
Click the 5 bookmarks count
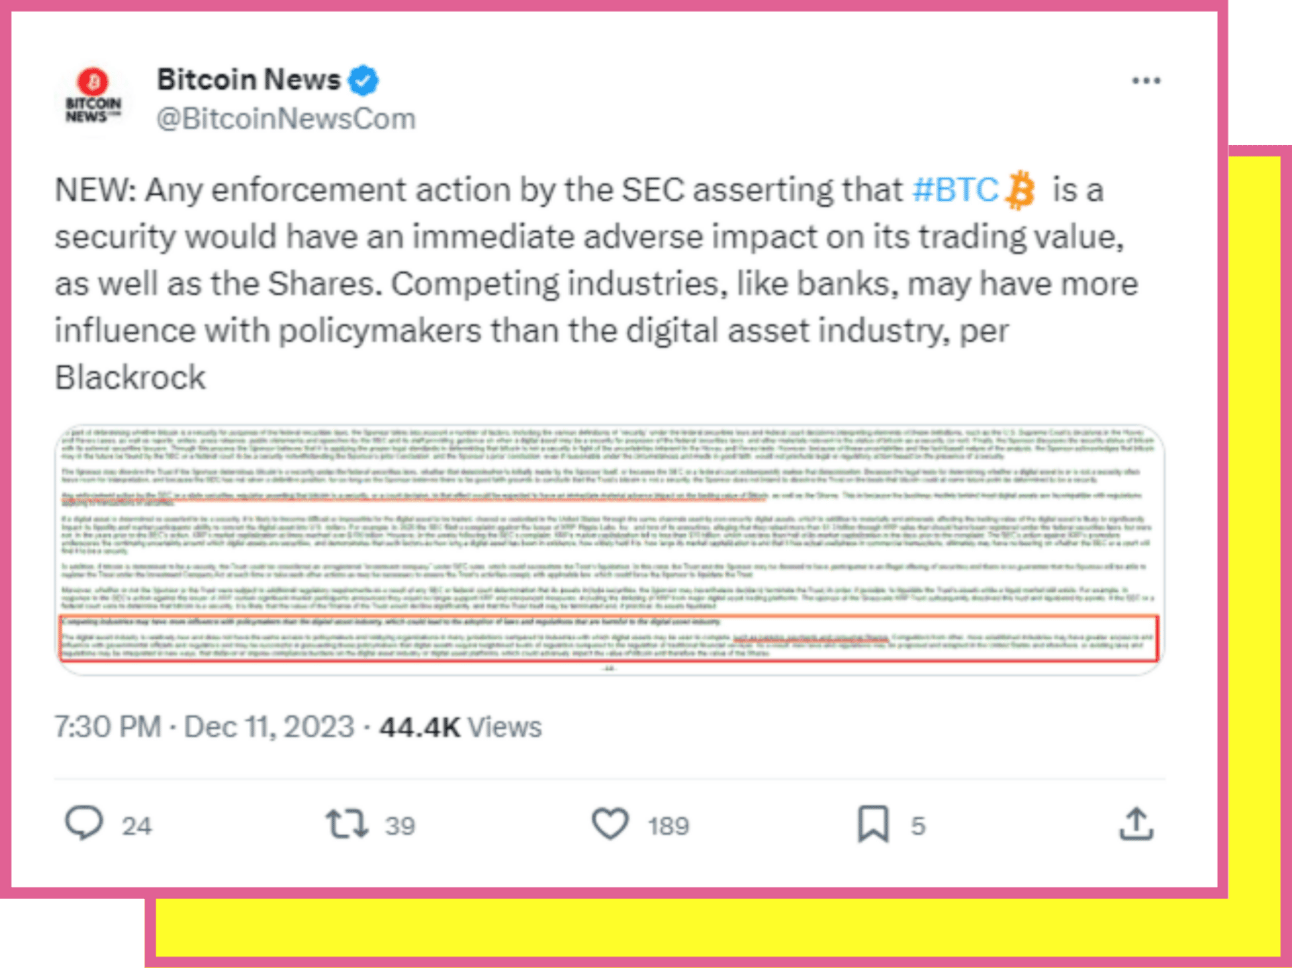click(x=918, y=826)
